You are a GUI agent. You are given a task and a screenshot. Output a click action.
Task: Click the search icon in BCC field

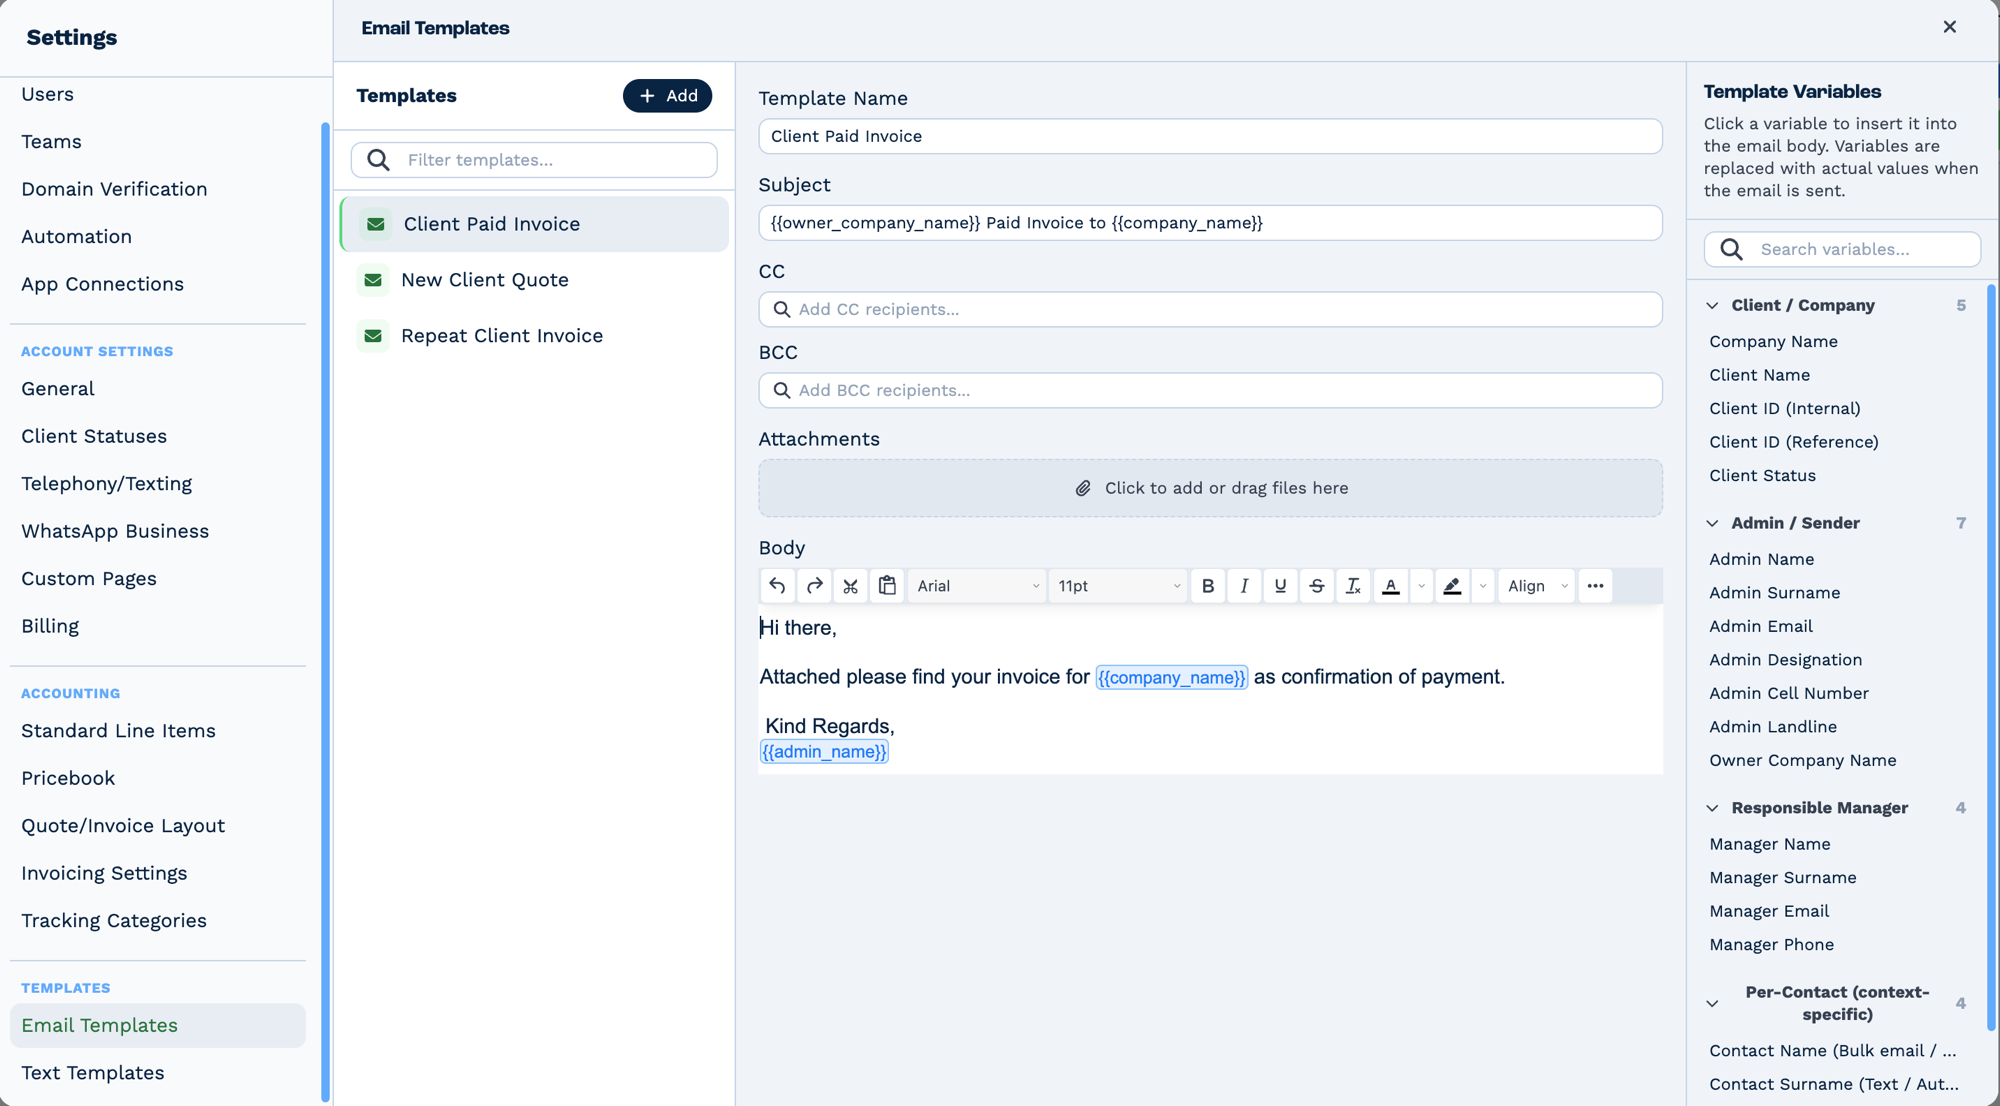782,391
